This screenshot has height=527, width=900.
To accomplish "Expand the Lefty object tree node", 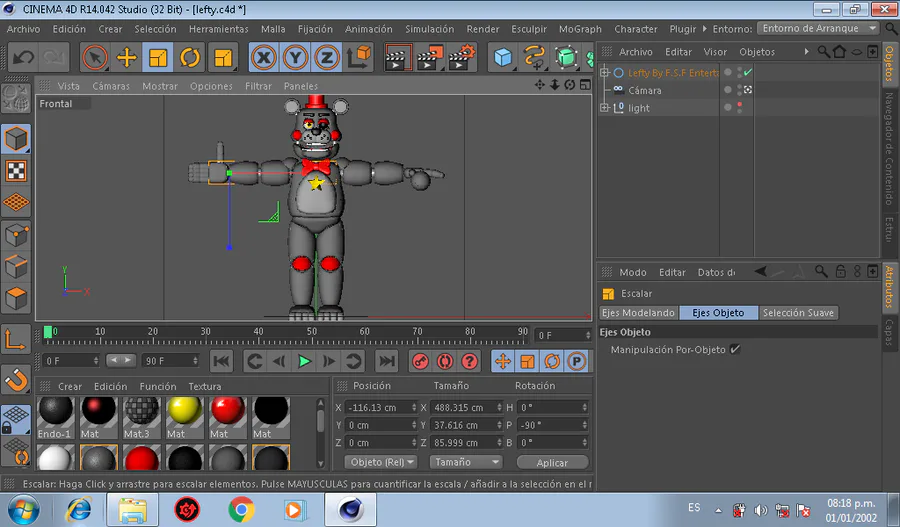I will pyautogui.click(x=604, y=73).
